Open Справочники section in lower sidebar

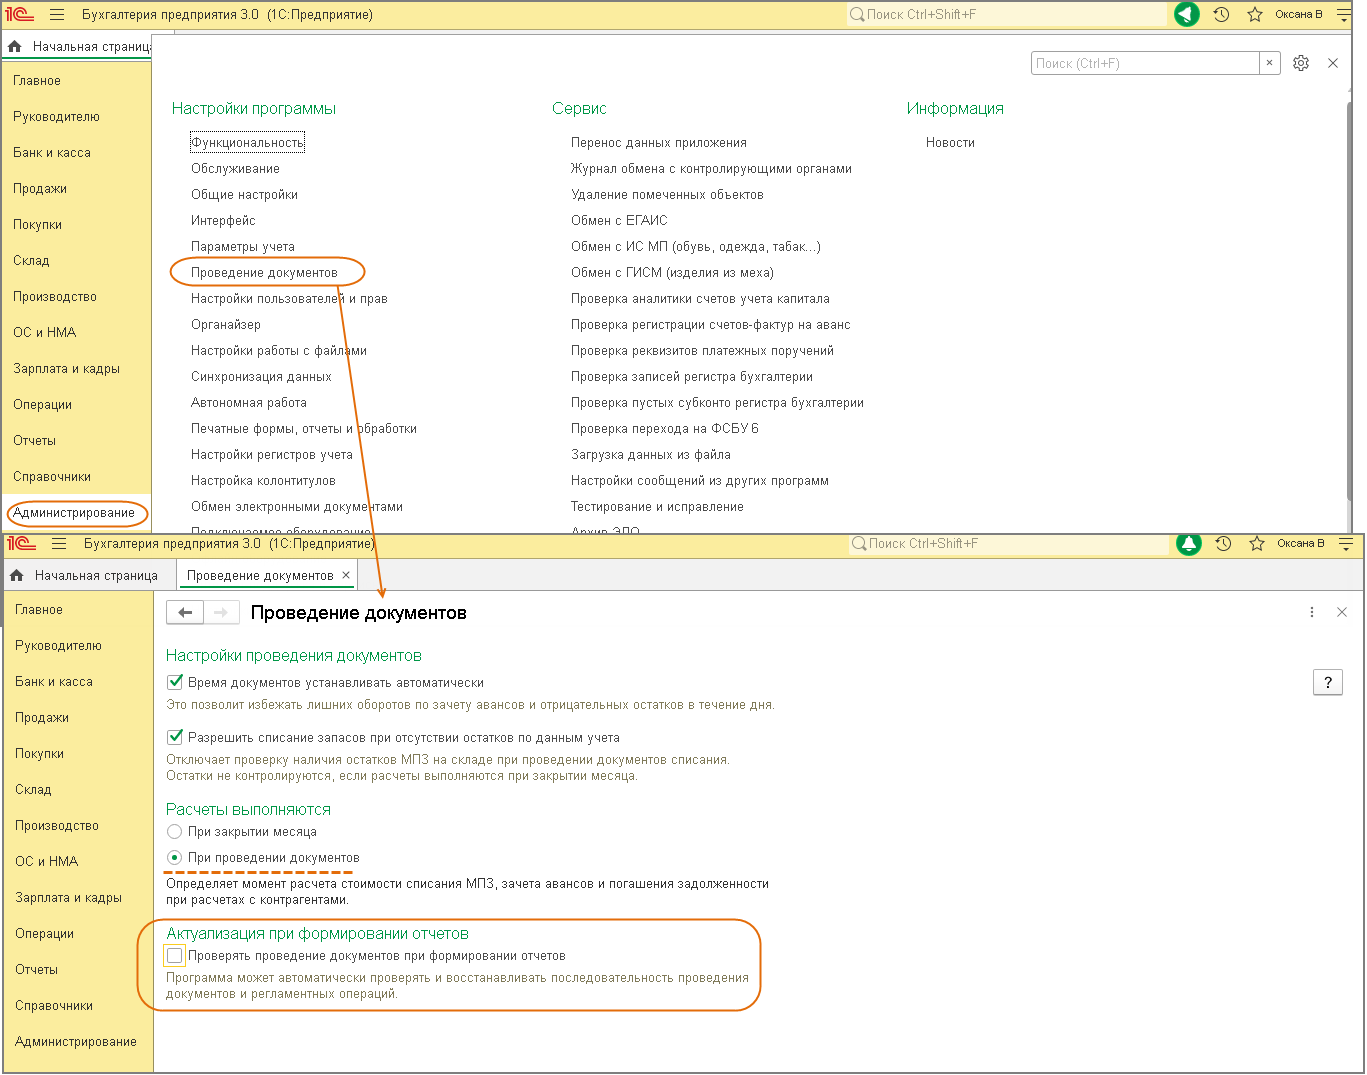point(54,1006)
